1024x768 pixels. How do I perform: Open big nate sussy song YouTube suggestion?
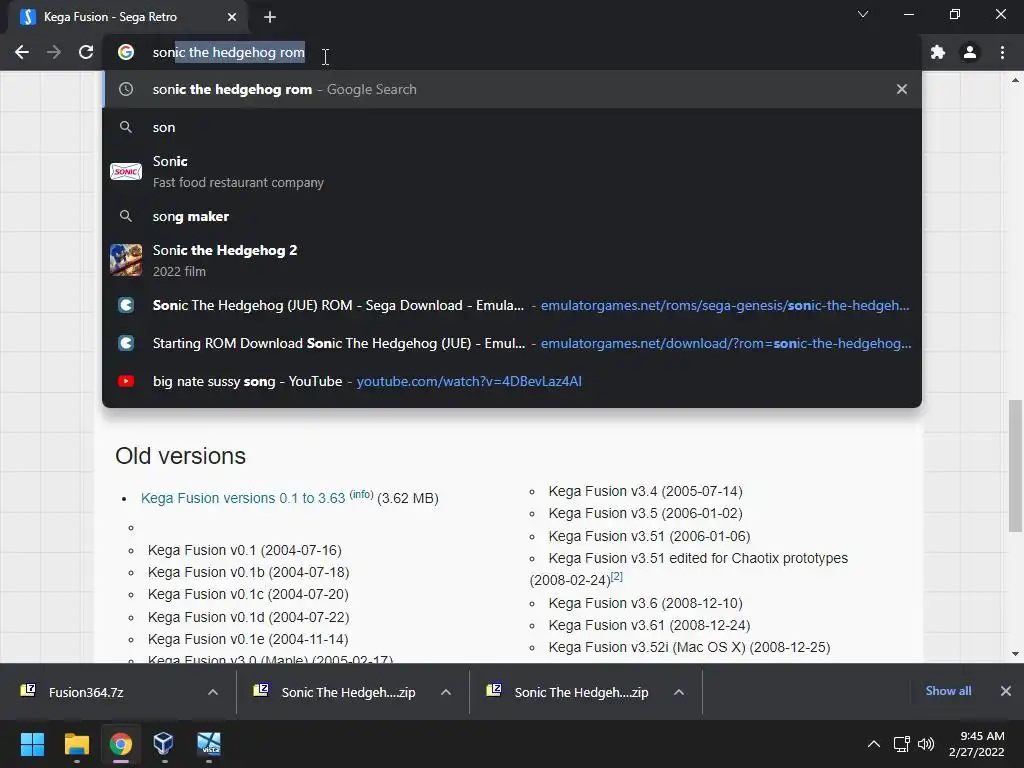coord(512,381)
